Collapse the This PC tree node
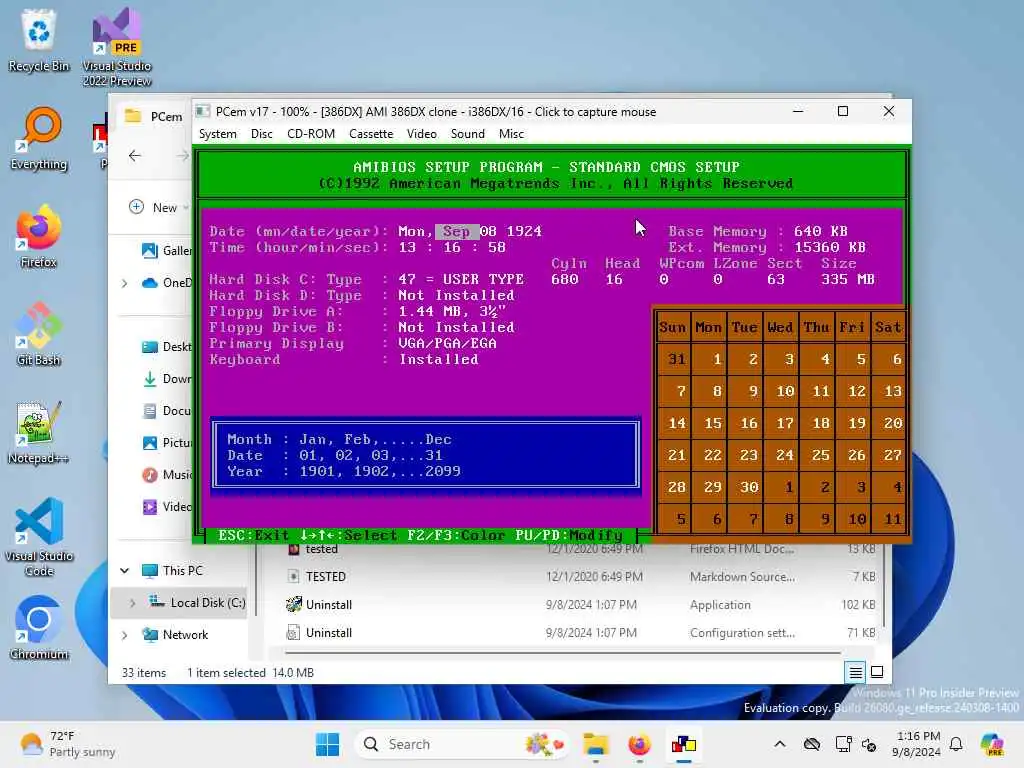Screen dimensions: 1024x768 point(125,571)
